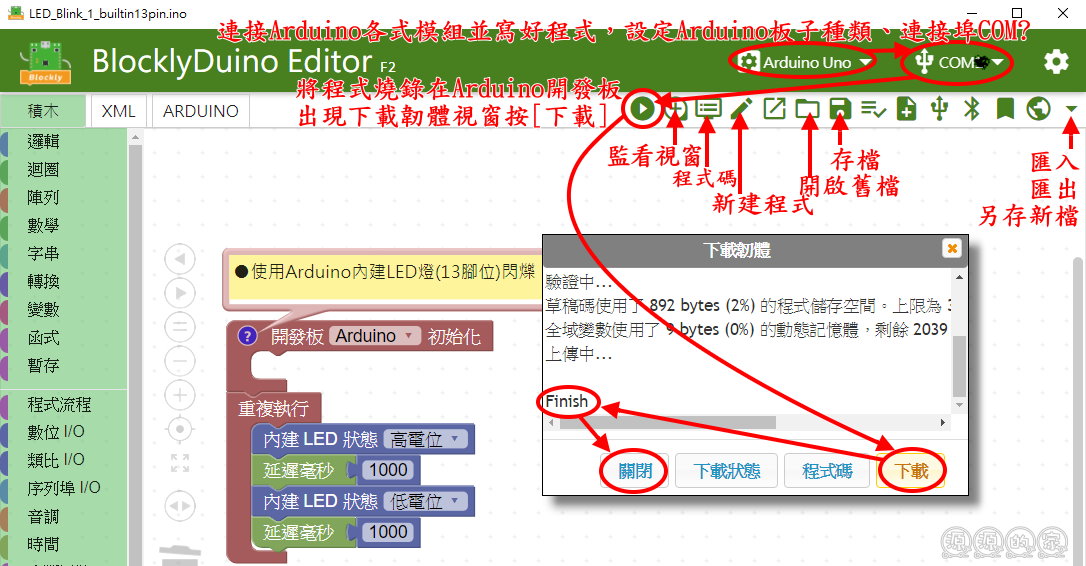Viewport: 1086px width, 566px height.
Task: Click the right-arrow workspace control circle
Action: (180, 292)
